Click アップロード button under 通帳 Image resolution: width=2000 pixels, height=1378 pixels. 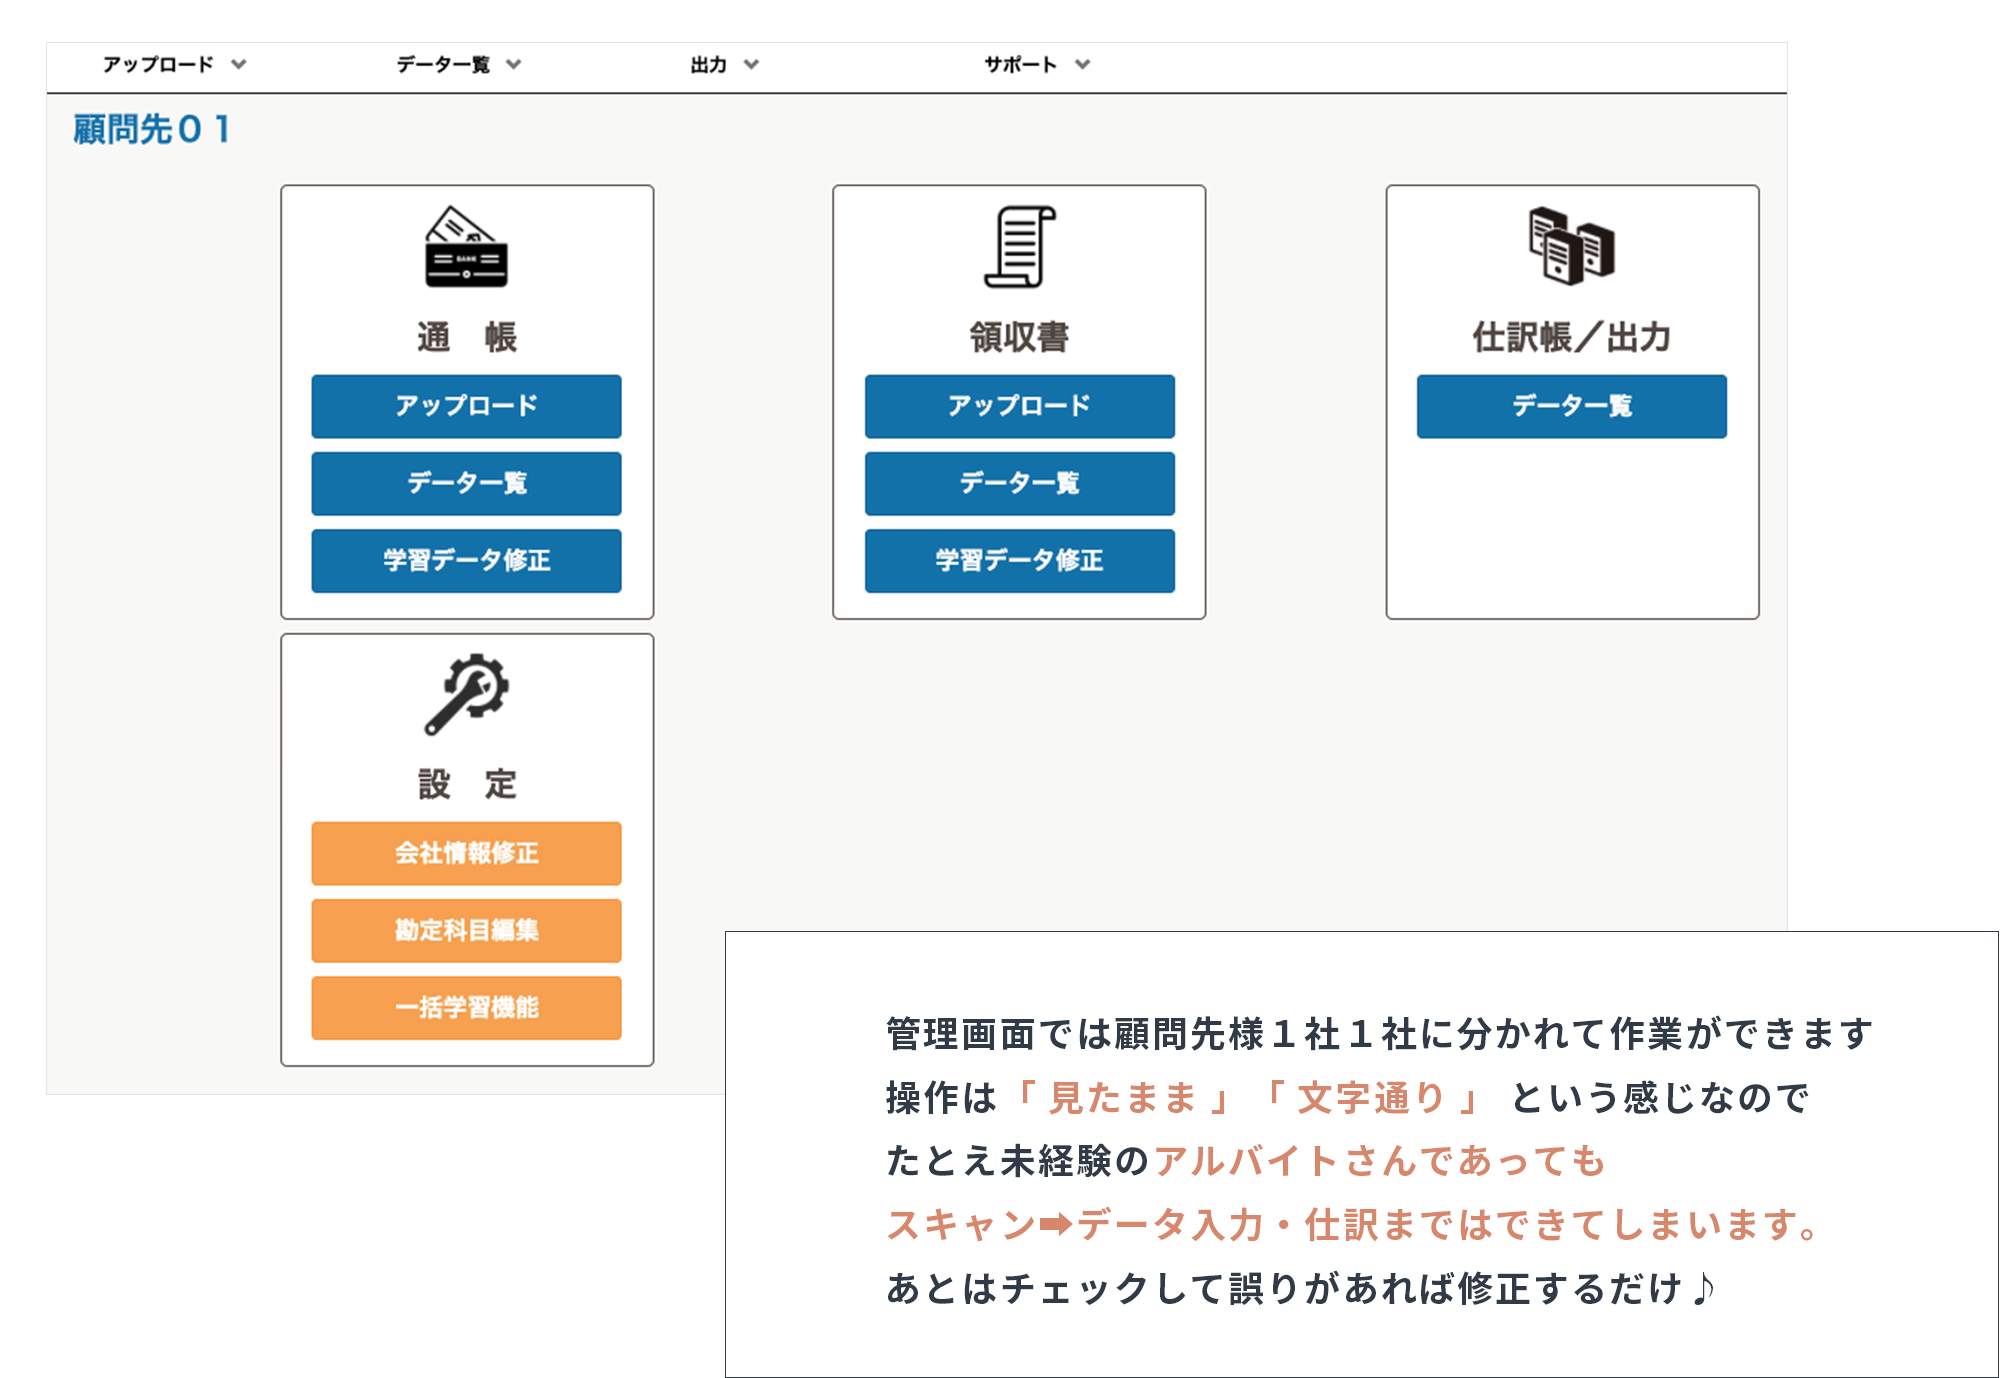tap(466, 406)
